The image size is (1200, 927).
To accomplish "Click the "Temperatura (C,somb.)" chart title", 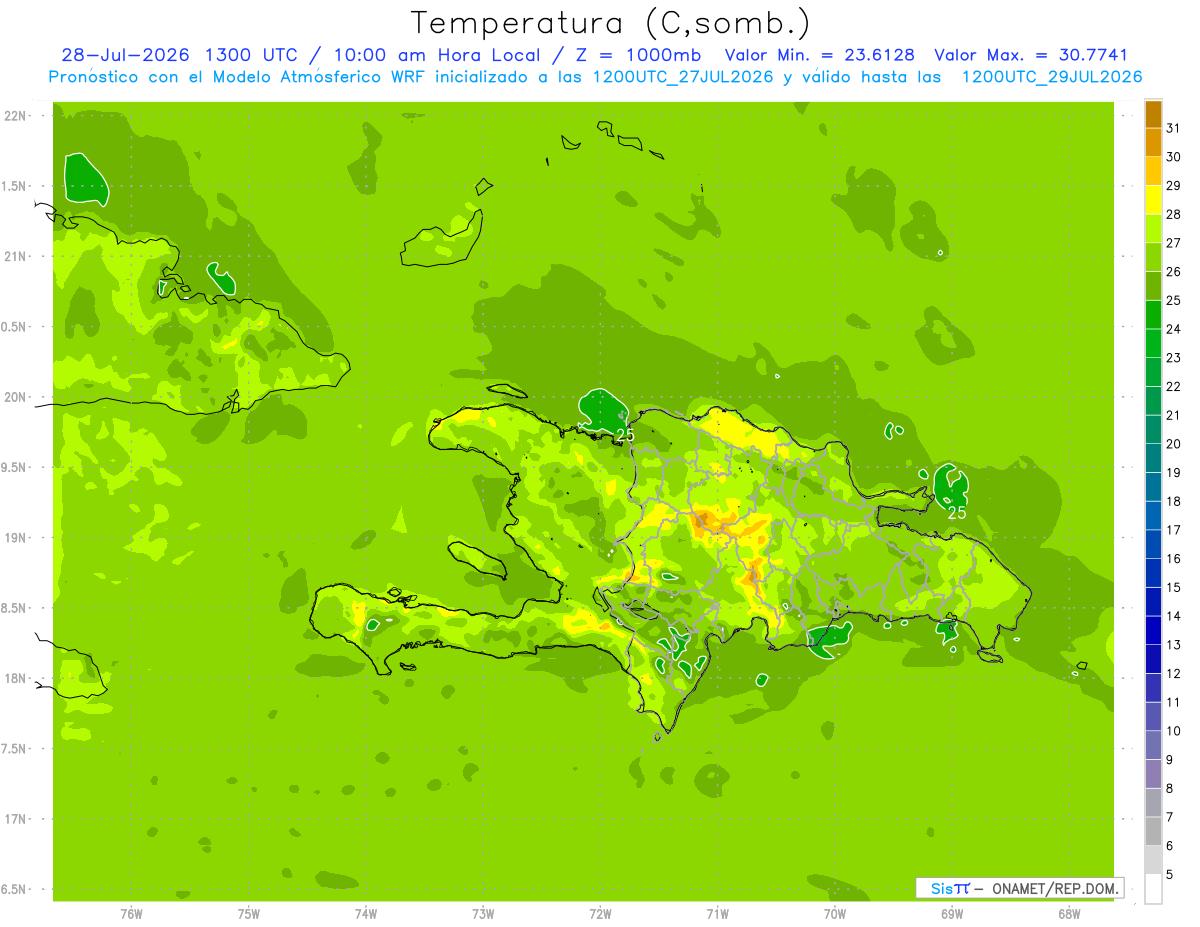I will (x=611, y=23).
